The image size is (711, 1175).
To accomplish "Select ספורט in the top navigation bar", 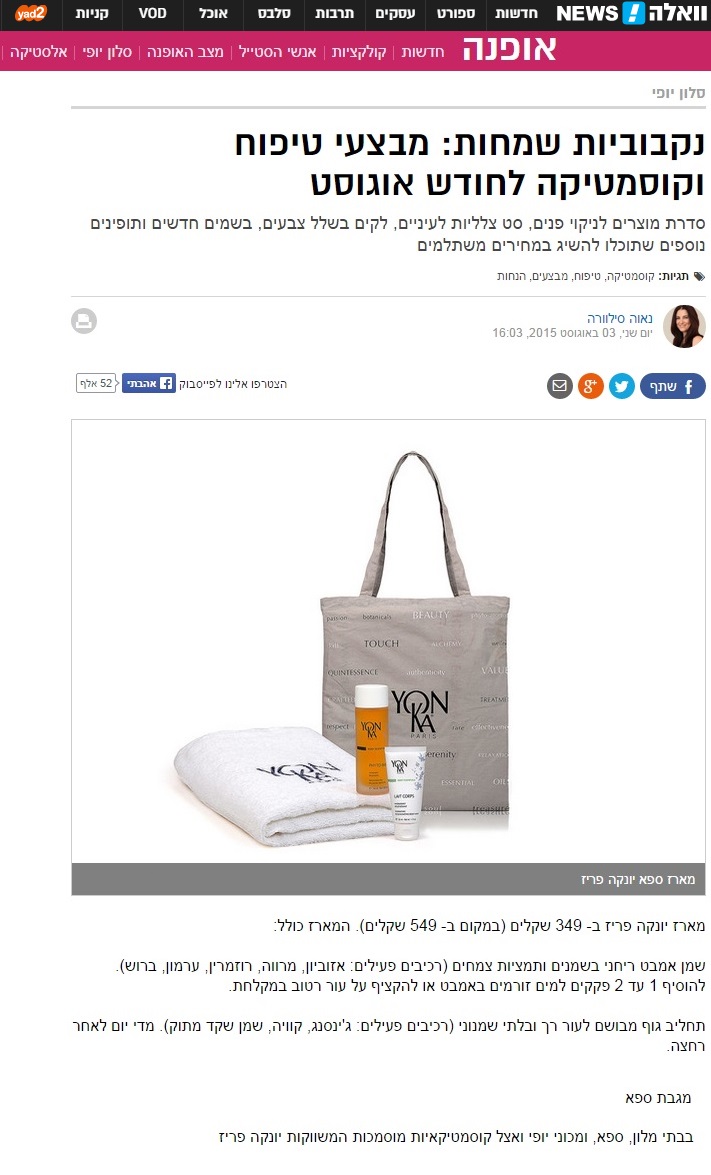I will [456, 13].
